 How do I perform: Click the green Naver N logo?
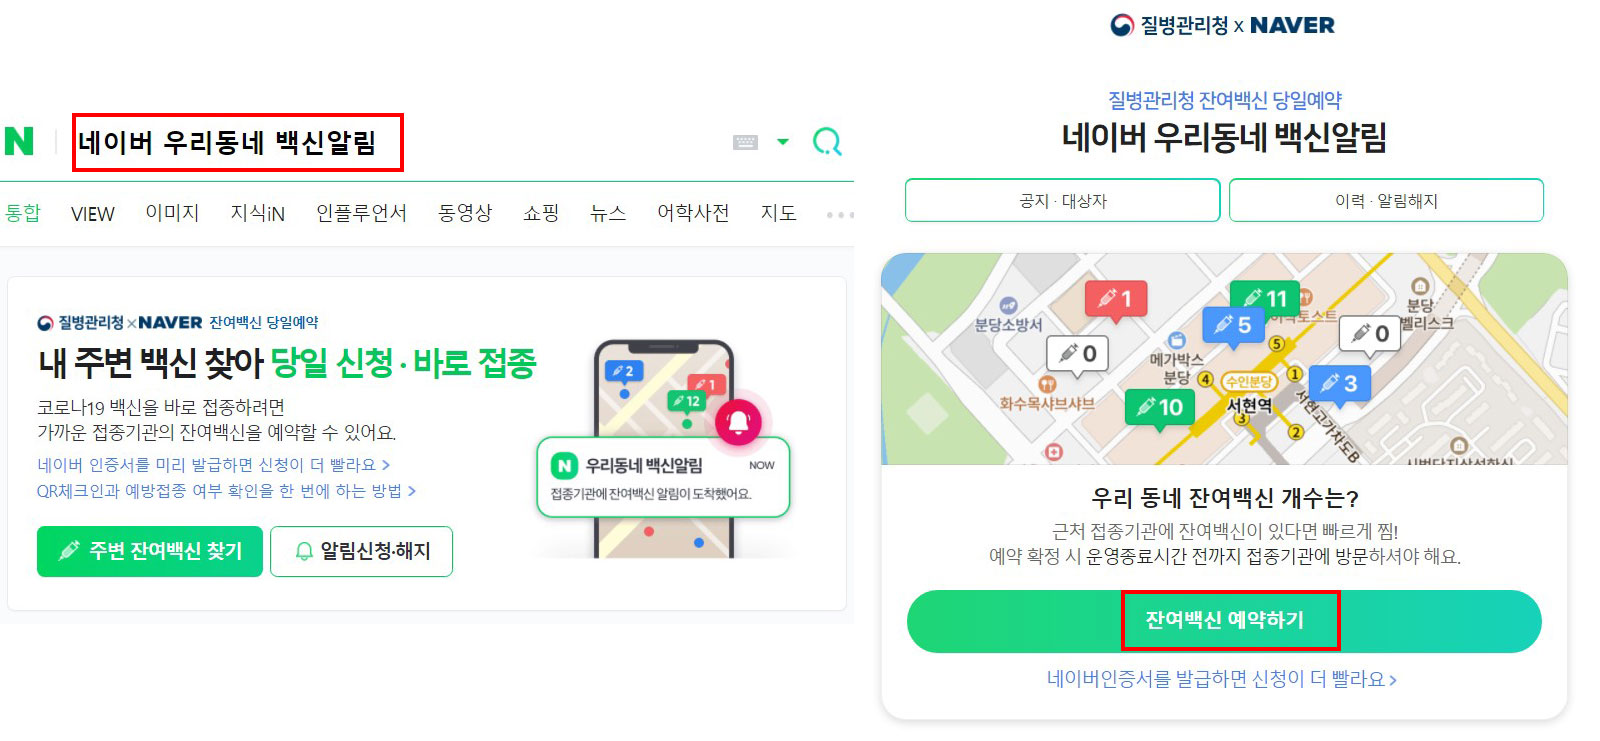tap(19, 141)
